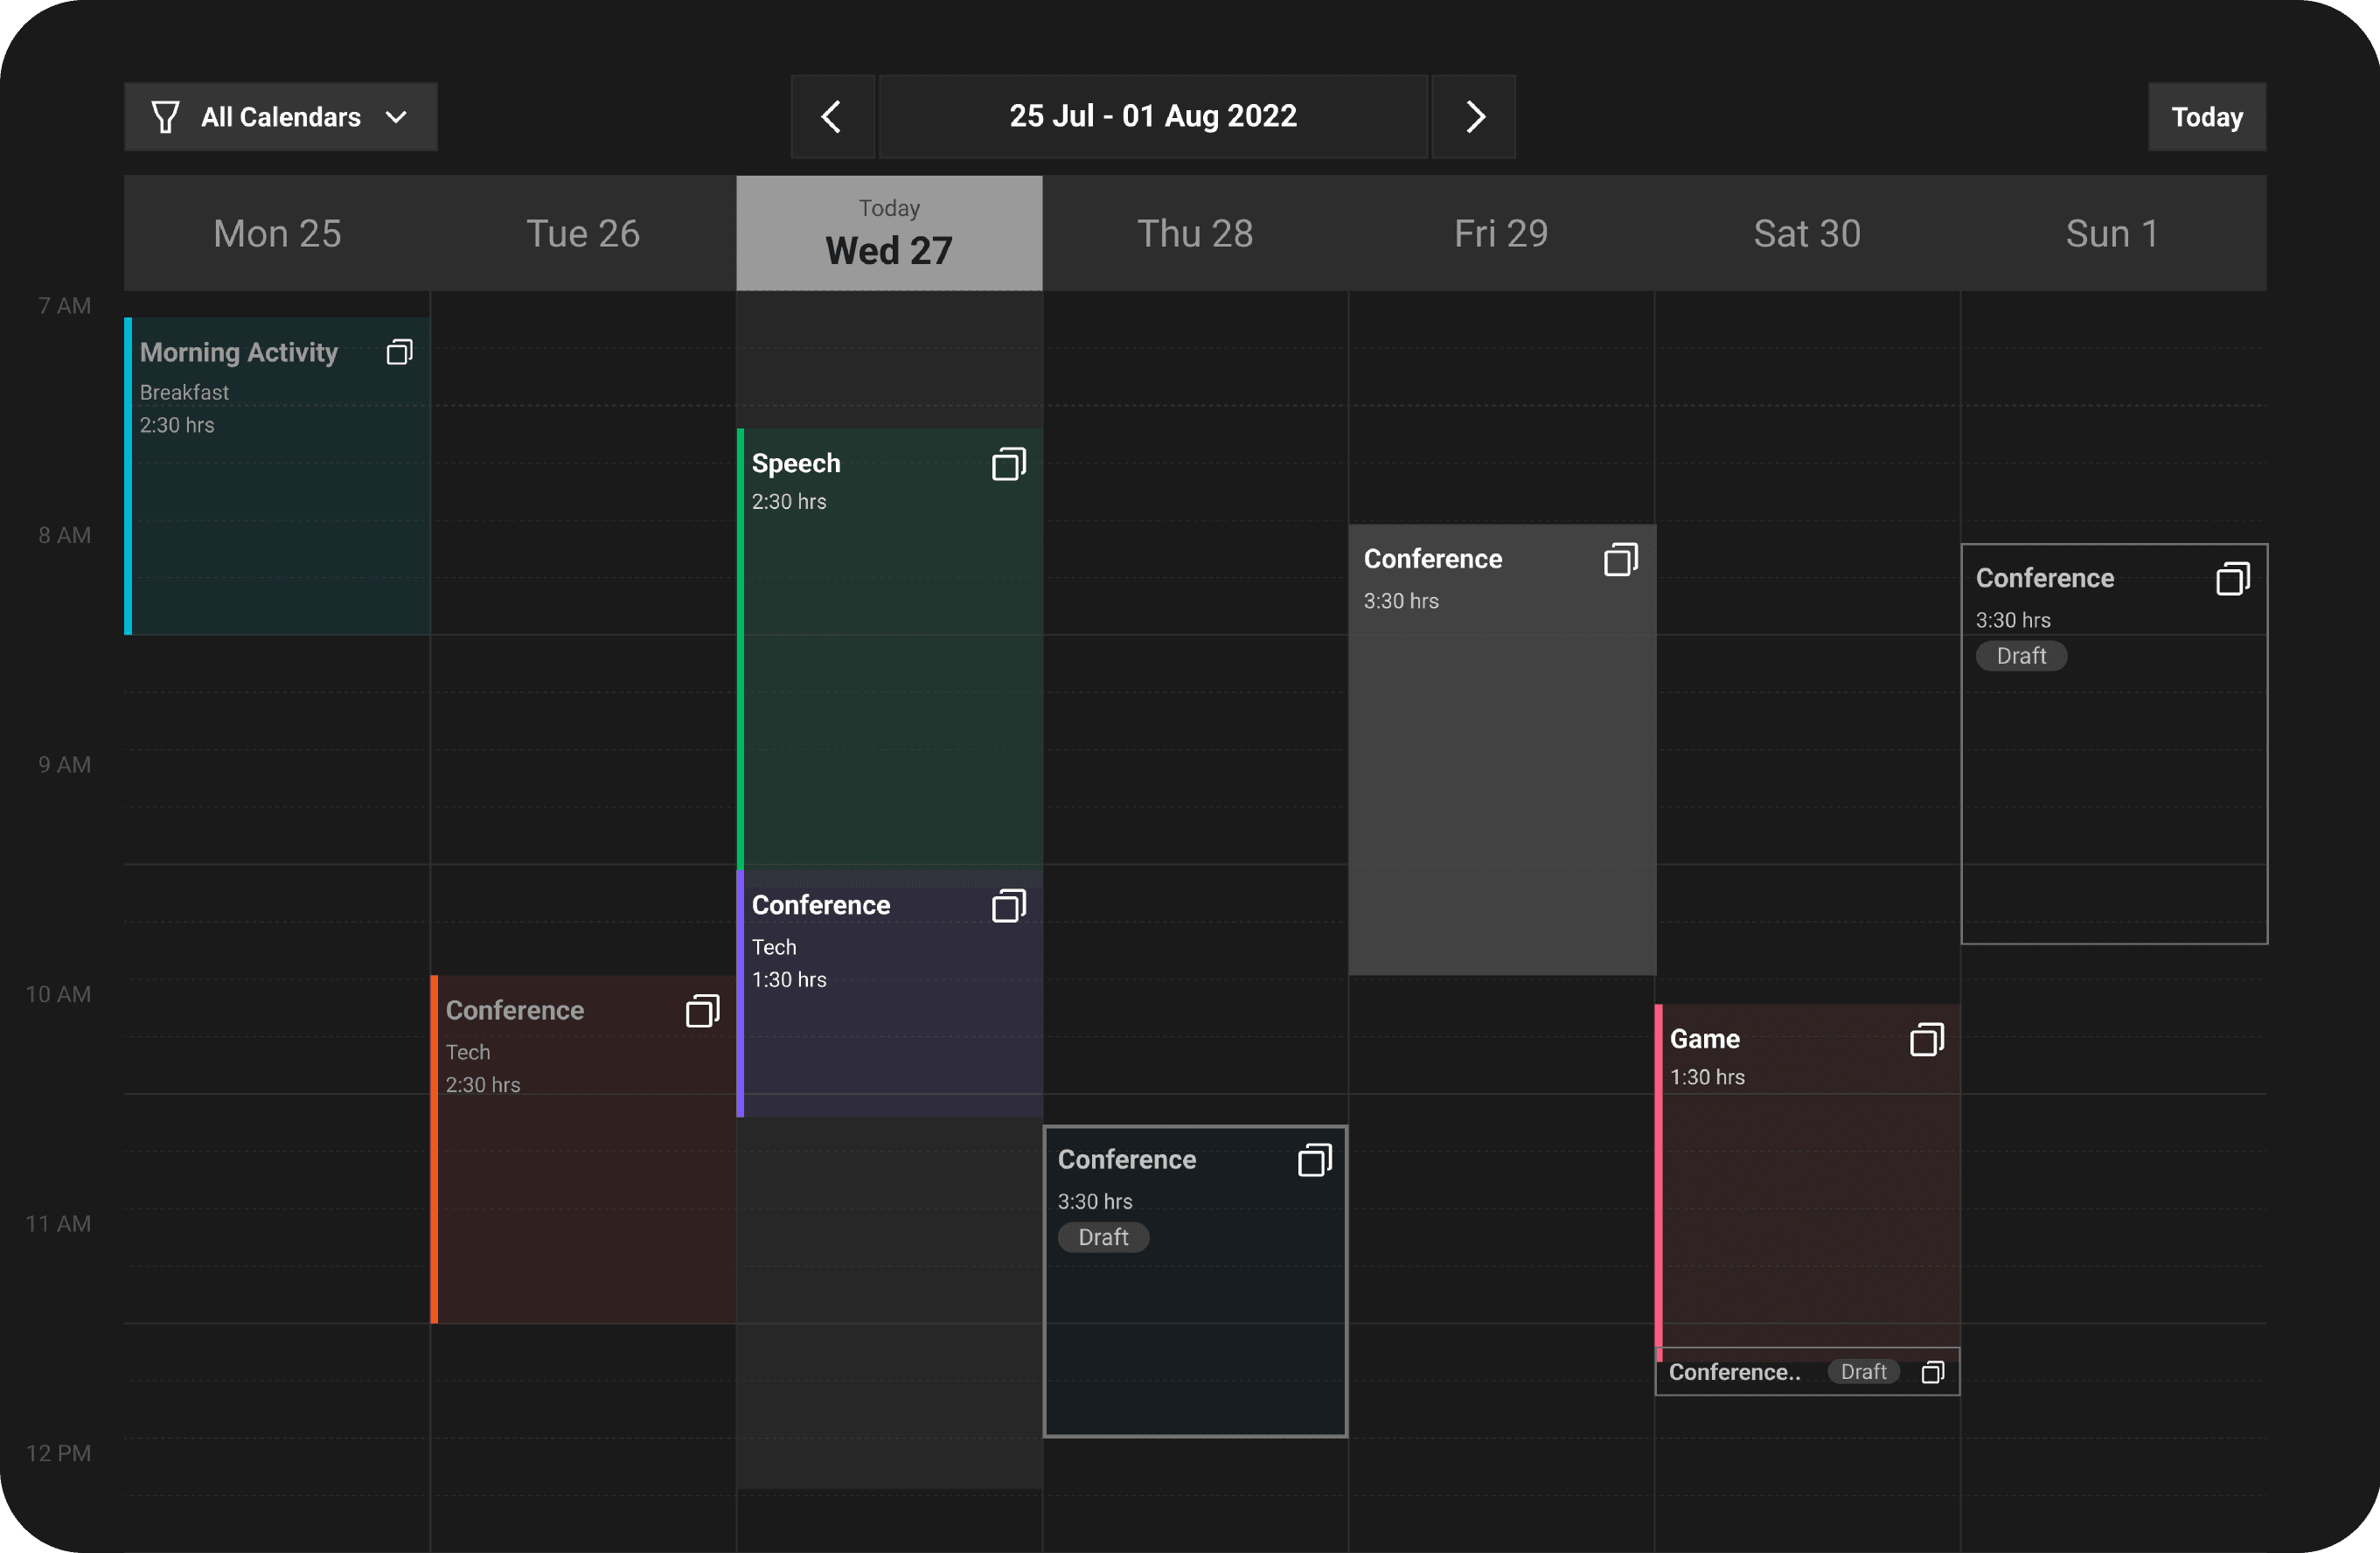Click copy icon on Friday Conference event
The image size is (2380, 1553).
pos(1620,560)
